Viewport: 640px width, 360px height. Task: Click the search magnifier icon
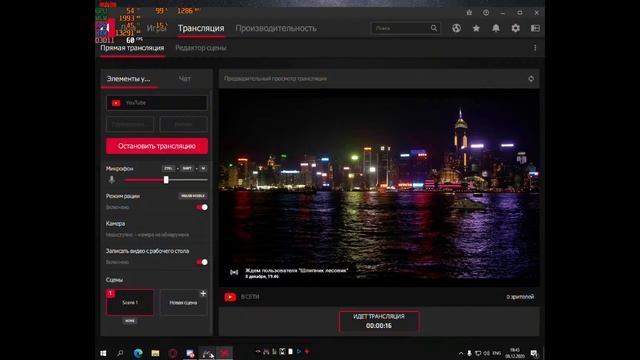[434, 28]
